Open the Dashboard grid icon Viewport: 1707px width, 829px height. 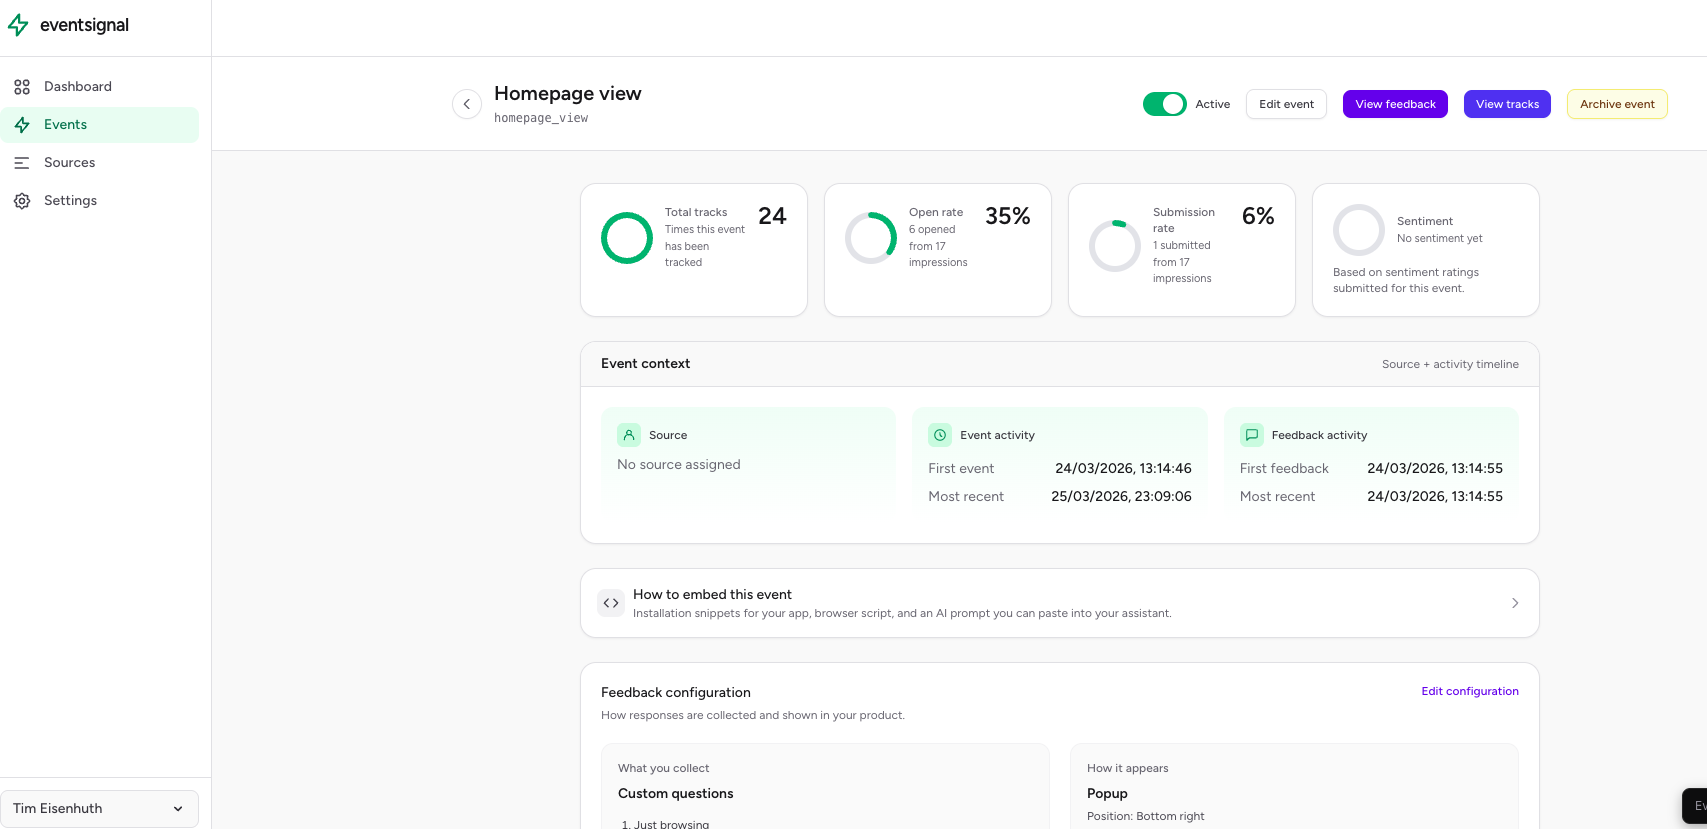click(x=22, y=87)
